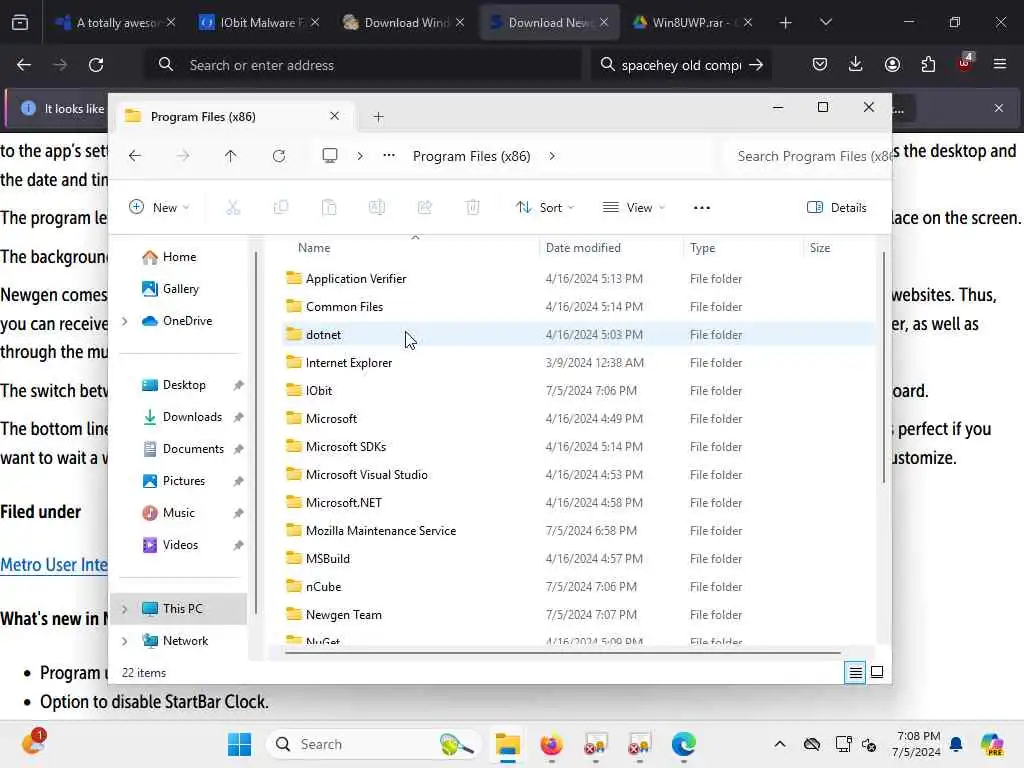Refresh the Program Files (x86) folder
1024x768 pixels.
279,156
